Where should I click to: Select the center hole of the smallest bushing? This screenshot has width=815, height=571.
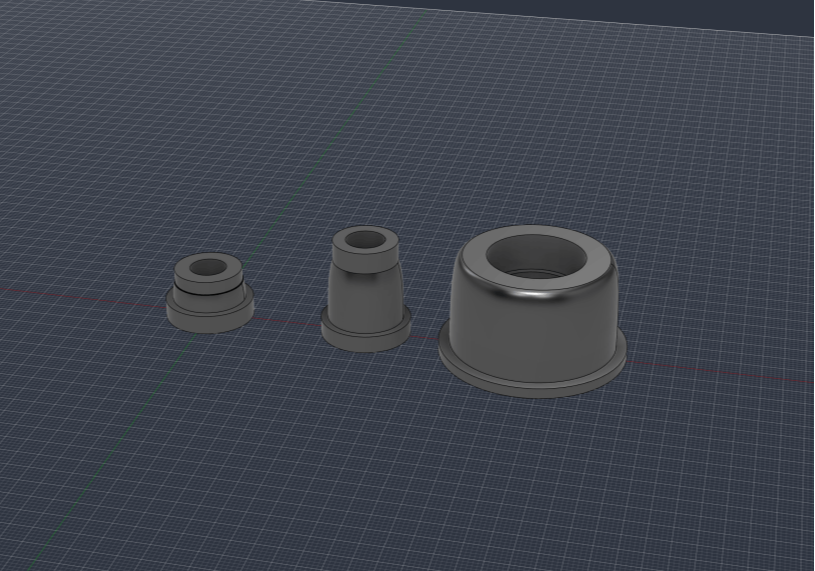208,268
